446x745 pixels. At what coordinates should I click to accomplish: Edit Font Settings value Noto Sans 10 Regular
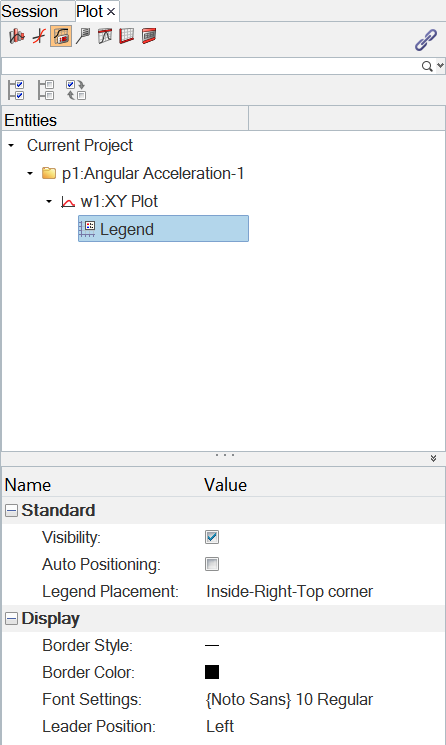[x=289, y=699]
